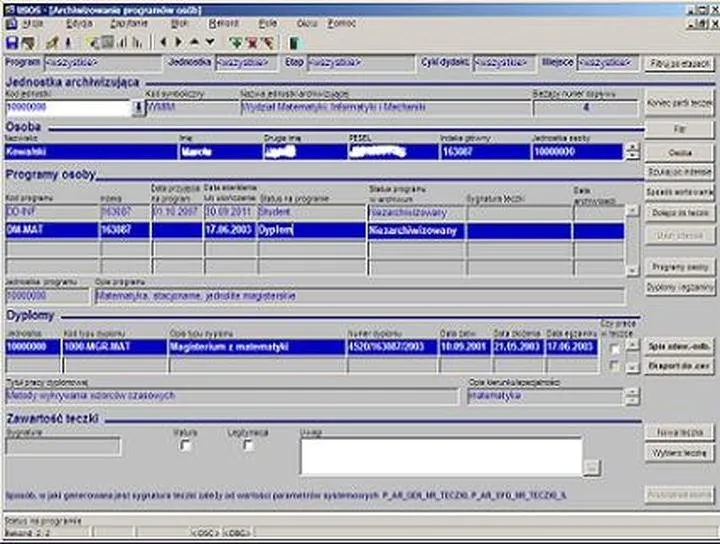Click inside the Uwagi text field

pyautogui.click(x=440, y=455)
